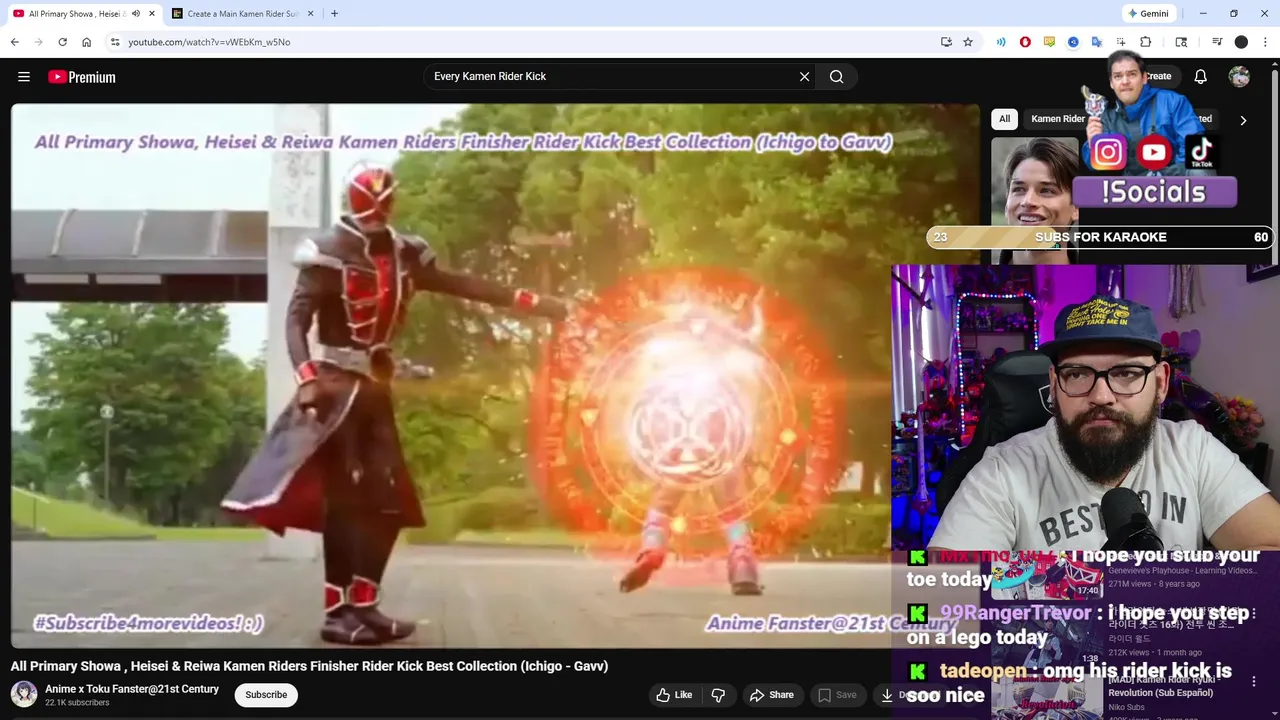Viewport: 1280px width, 720px height.
Task: Mute the audio-playing tab speaker icon
Action: pos(136,14)
